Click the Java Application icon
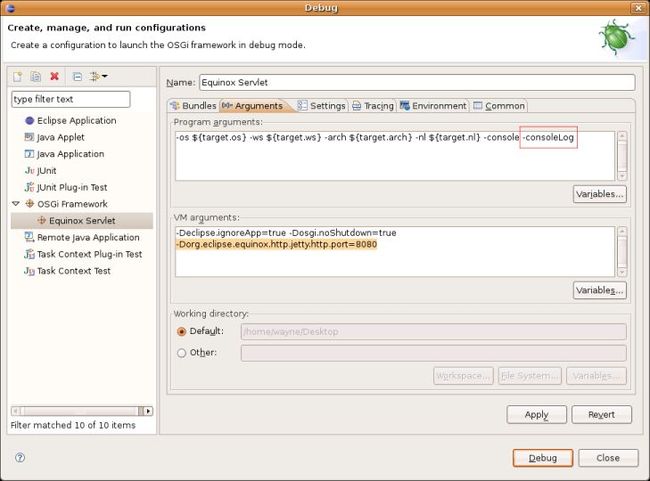The height and width of the screenshot is (481, 650). (29, 154)
